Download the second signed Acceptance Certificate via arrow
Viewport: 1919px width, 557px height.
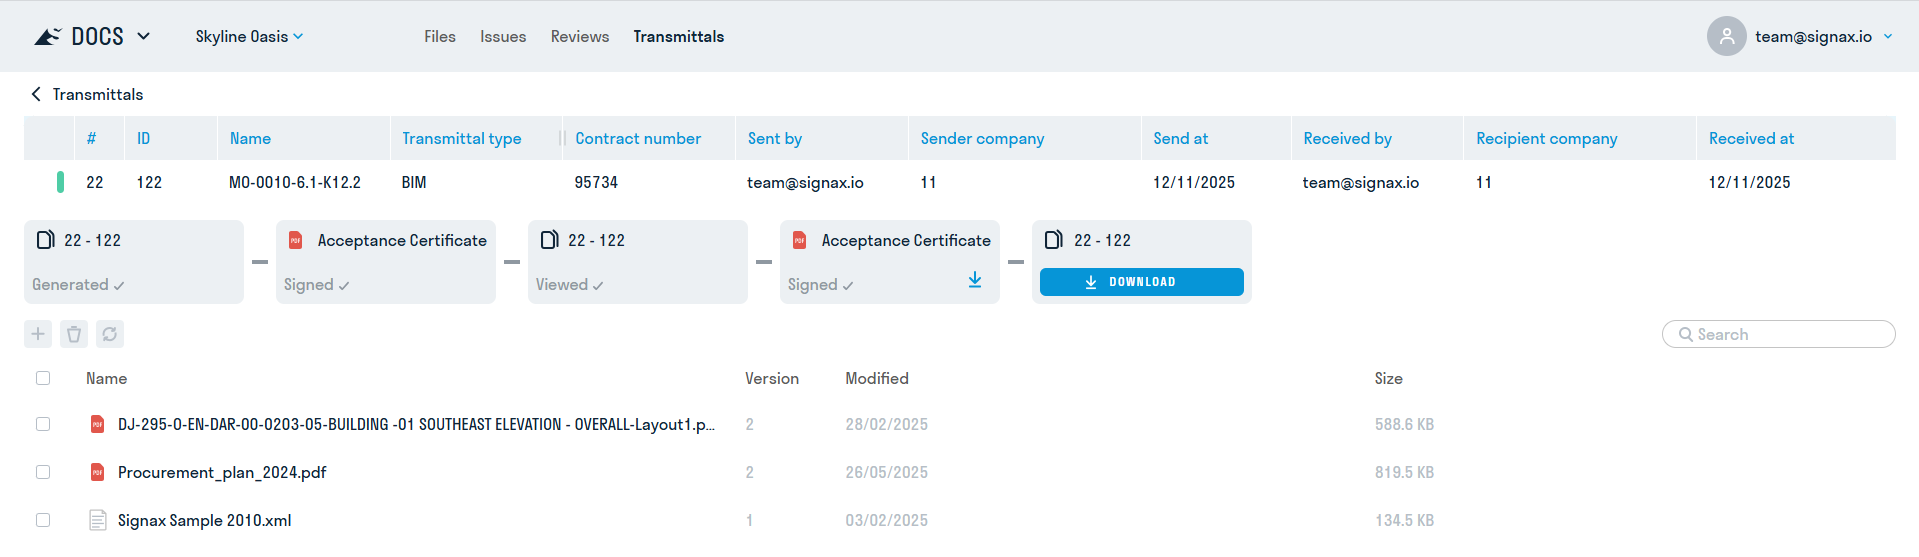pos(975,280)
